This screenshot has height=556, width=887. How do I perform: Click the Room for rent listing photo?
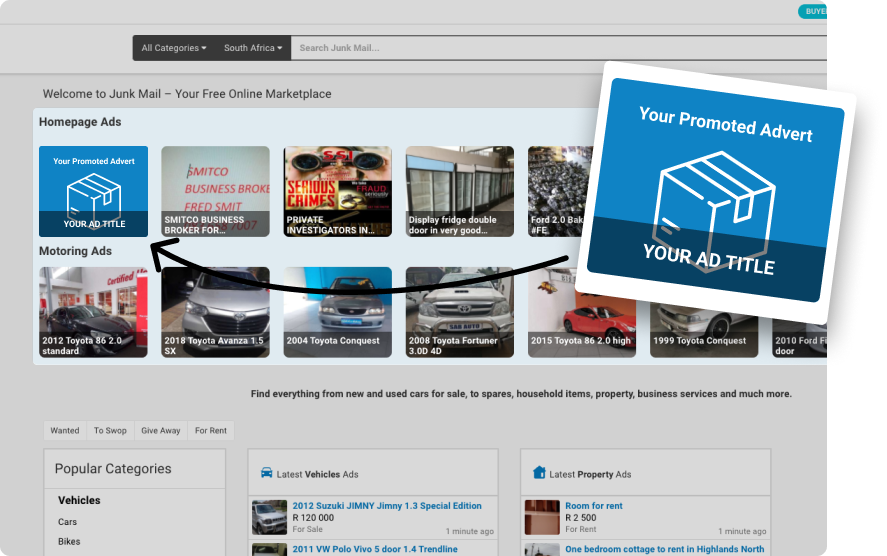tap(542, 517)
